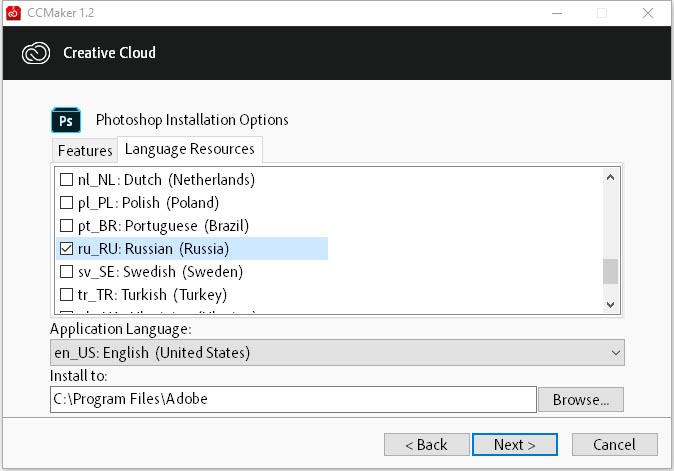This screenshot has width=674, height=471.
Task: Select the 'ru_RU: Russian (Russia)' row text
Action: click(153, 249)
